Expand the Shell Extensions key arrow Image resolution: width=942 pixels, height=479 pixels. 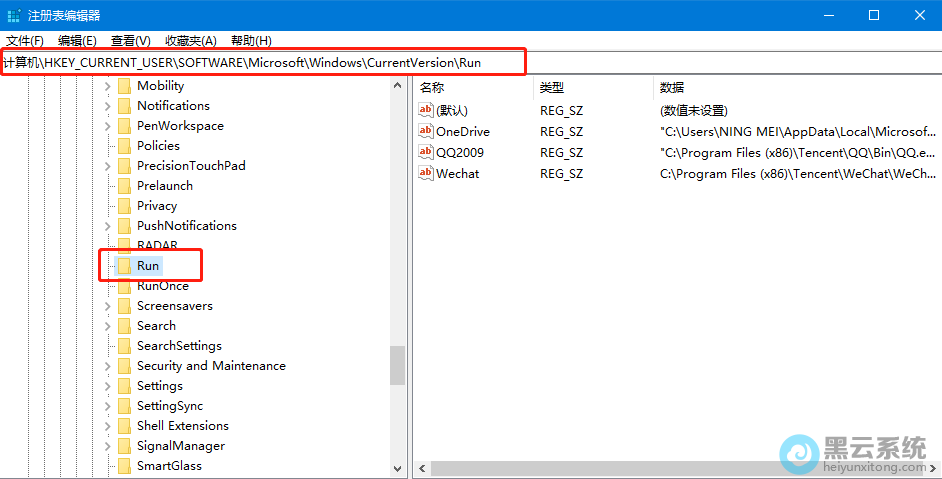tap(108, 426)
